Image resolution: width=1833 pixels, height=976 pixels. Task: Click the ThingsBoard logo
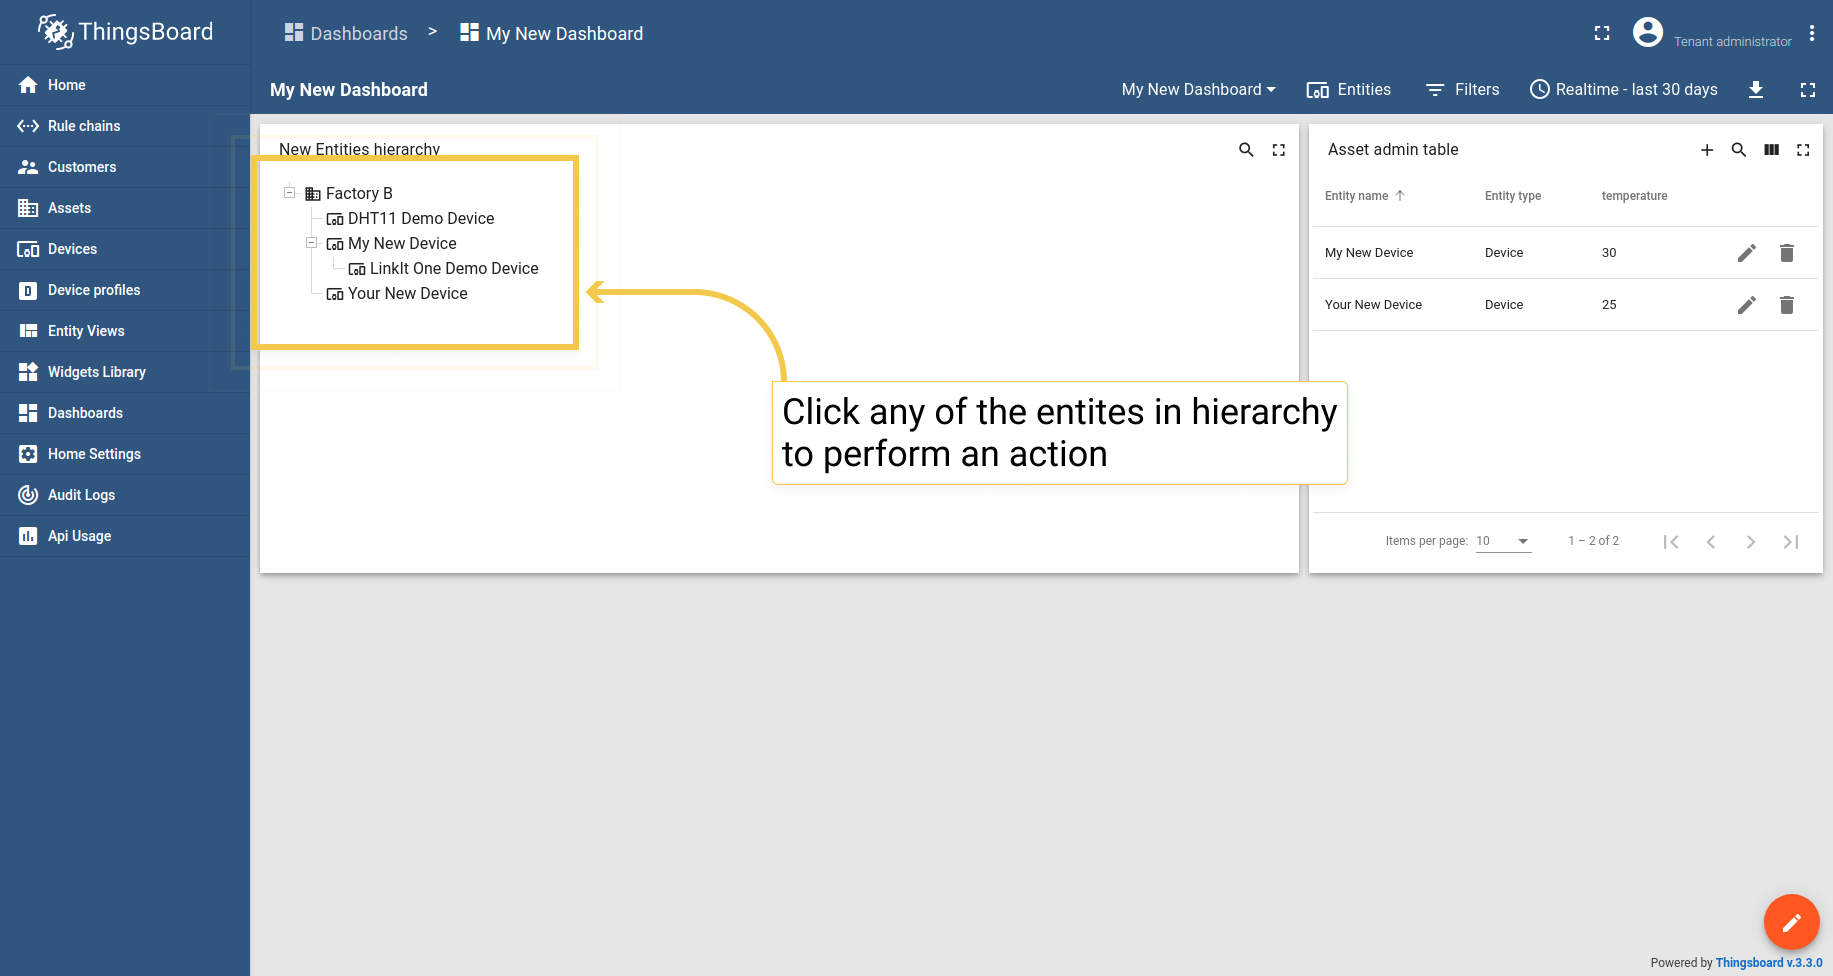pos(125,32)
